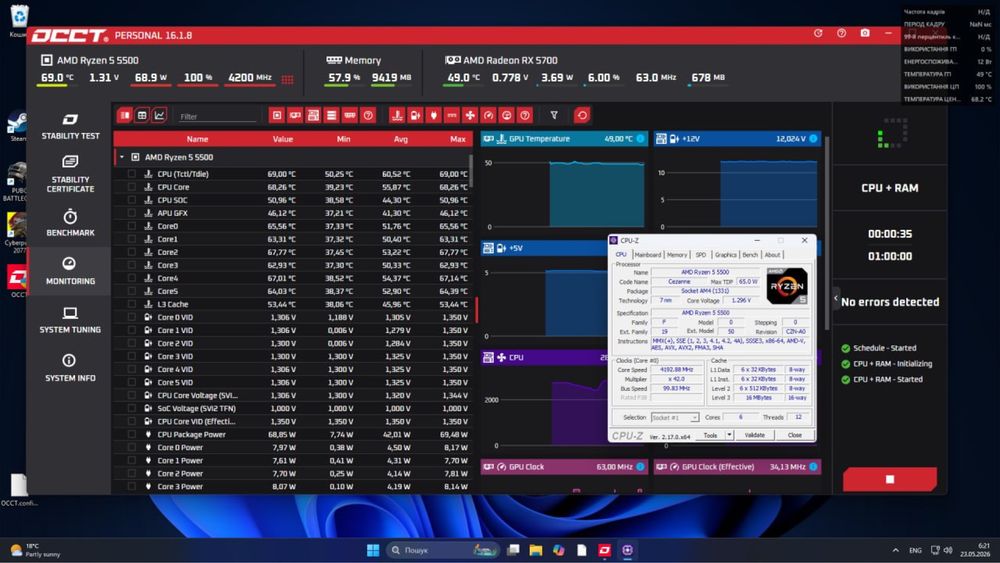Tick the SoC Voltage (SVI2 TFN) row checkbox
Viewport: 1000px width, 563px height.
click(x=131, y=408)
